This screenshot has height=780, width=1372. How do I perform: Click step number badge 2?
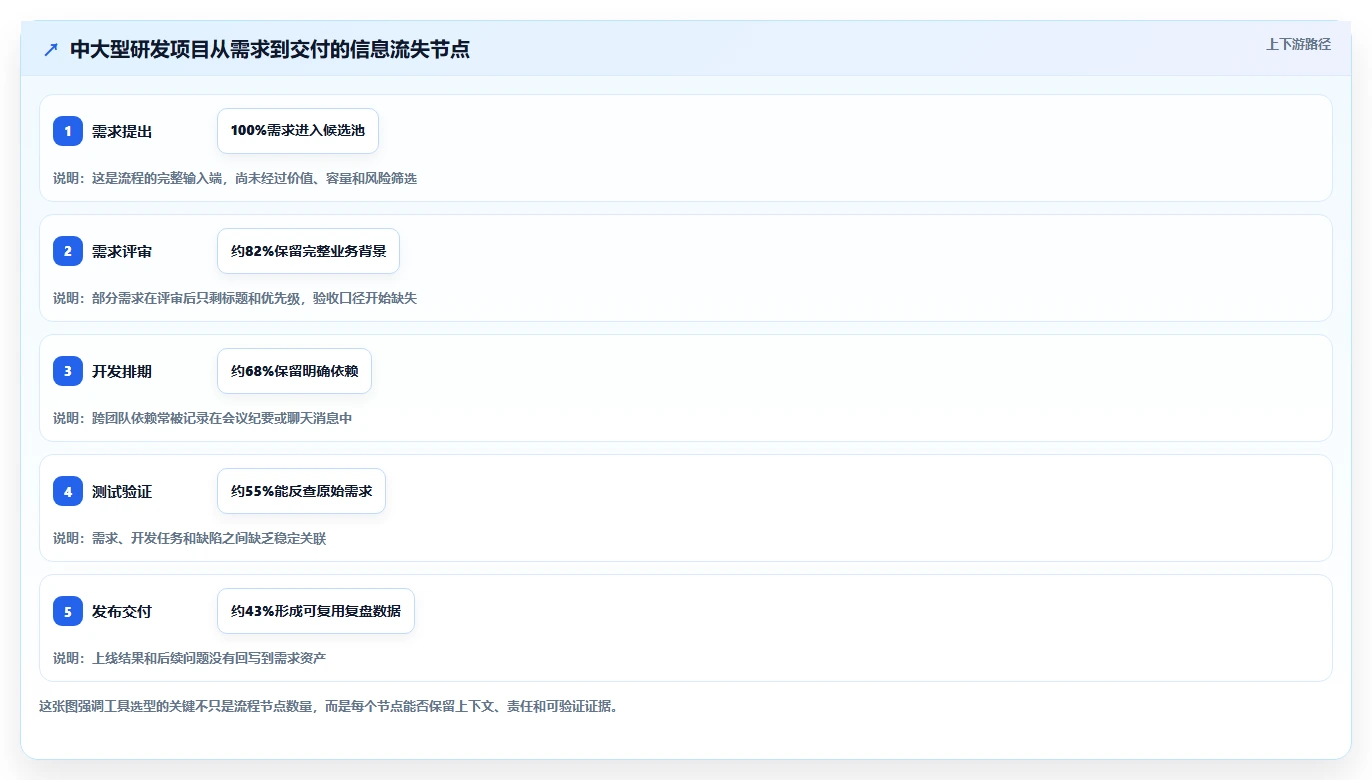[68, 251]
